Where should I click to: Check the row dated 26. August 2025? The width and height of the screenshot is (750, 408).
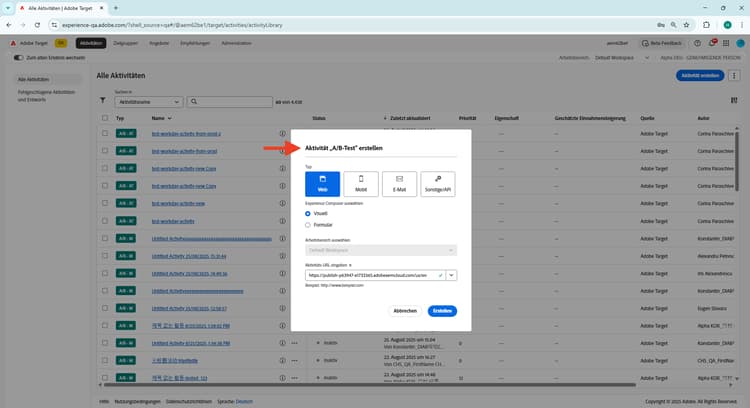(x=105, y=343)
